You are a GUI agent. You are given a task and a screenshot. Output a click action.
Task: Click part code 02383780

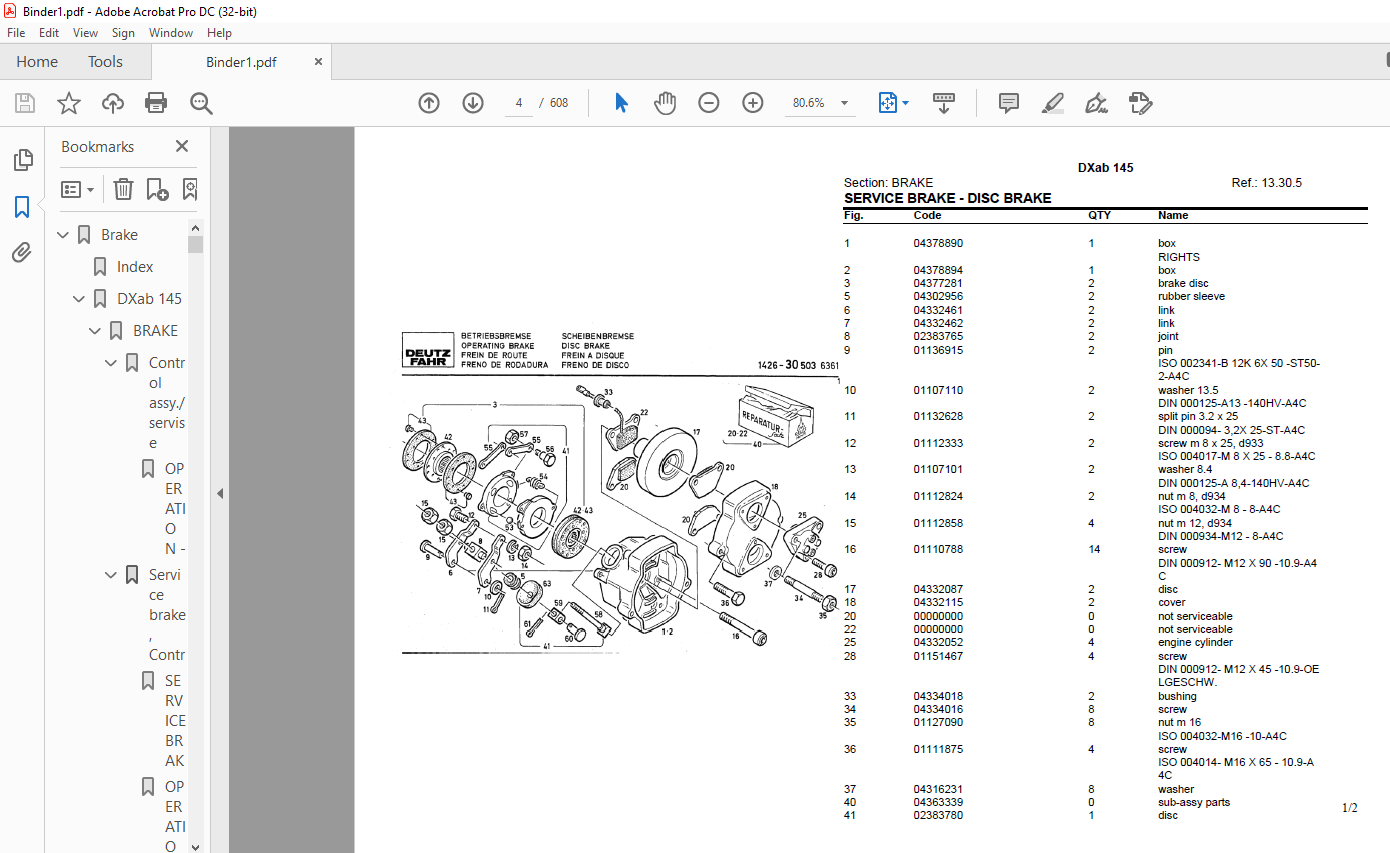(938, 816)
